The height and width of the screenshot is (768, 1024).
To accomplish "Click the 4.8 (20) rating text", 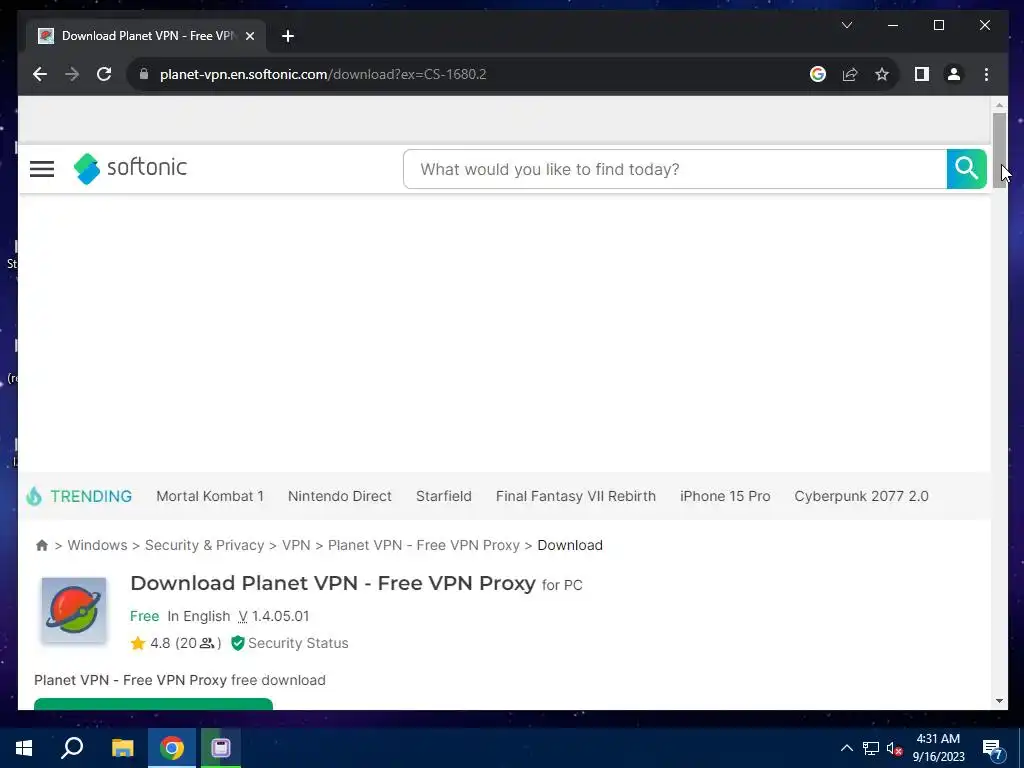I will click(185, 643).
